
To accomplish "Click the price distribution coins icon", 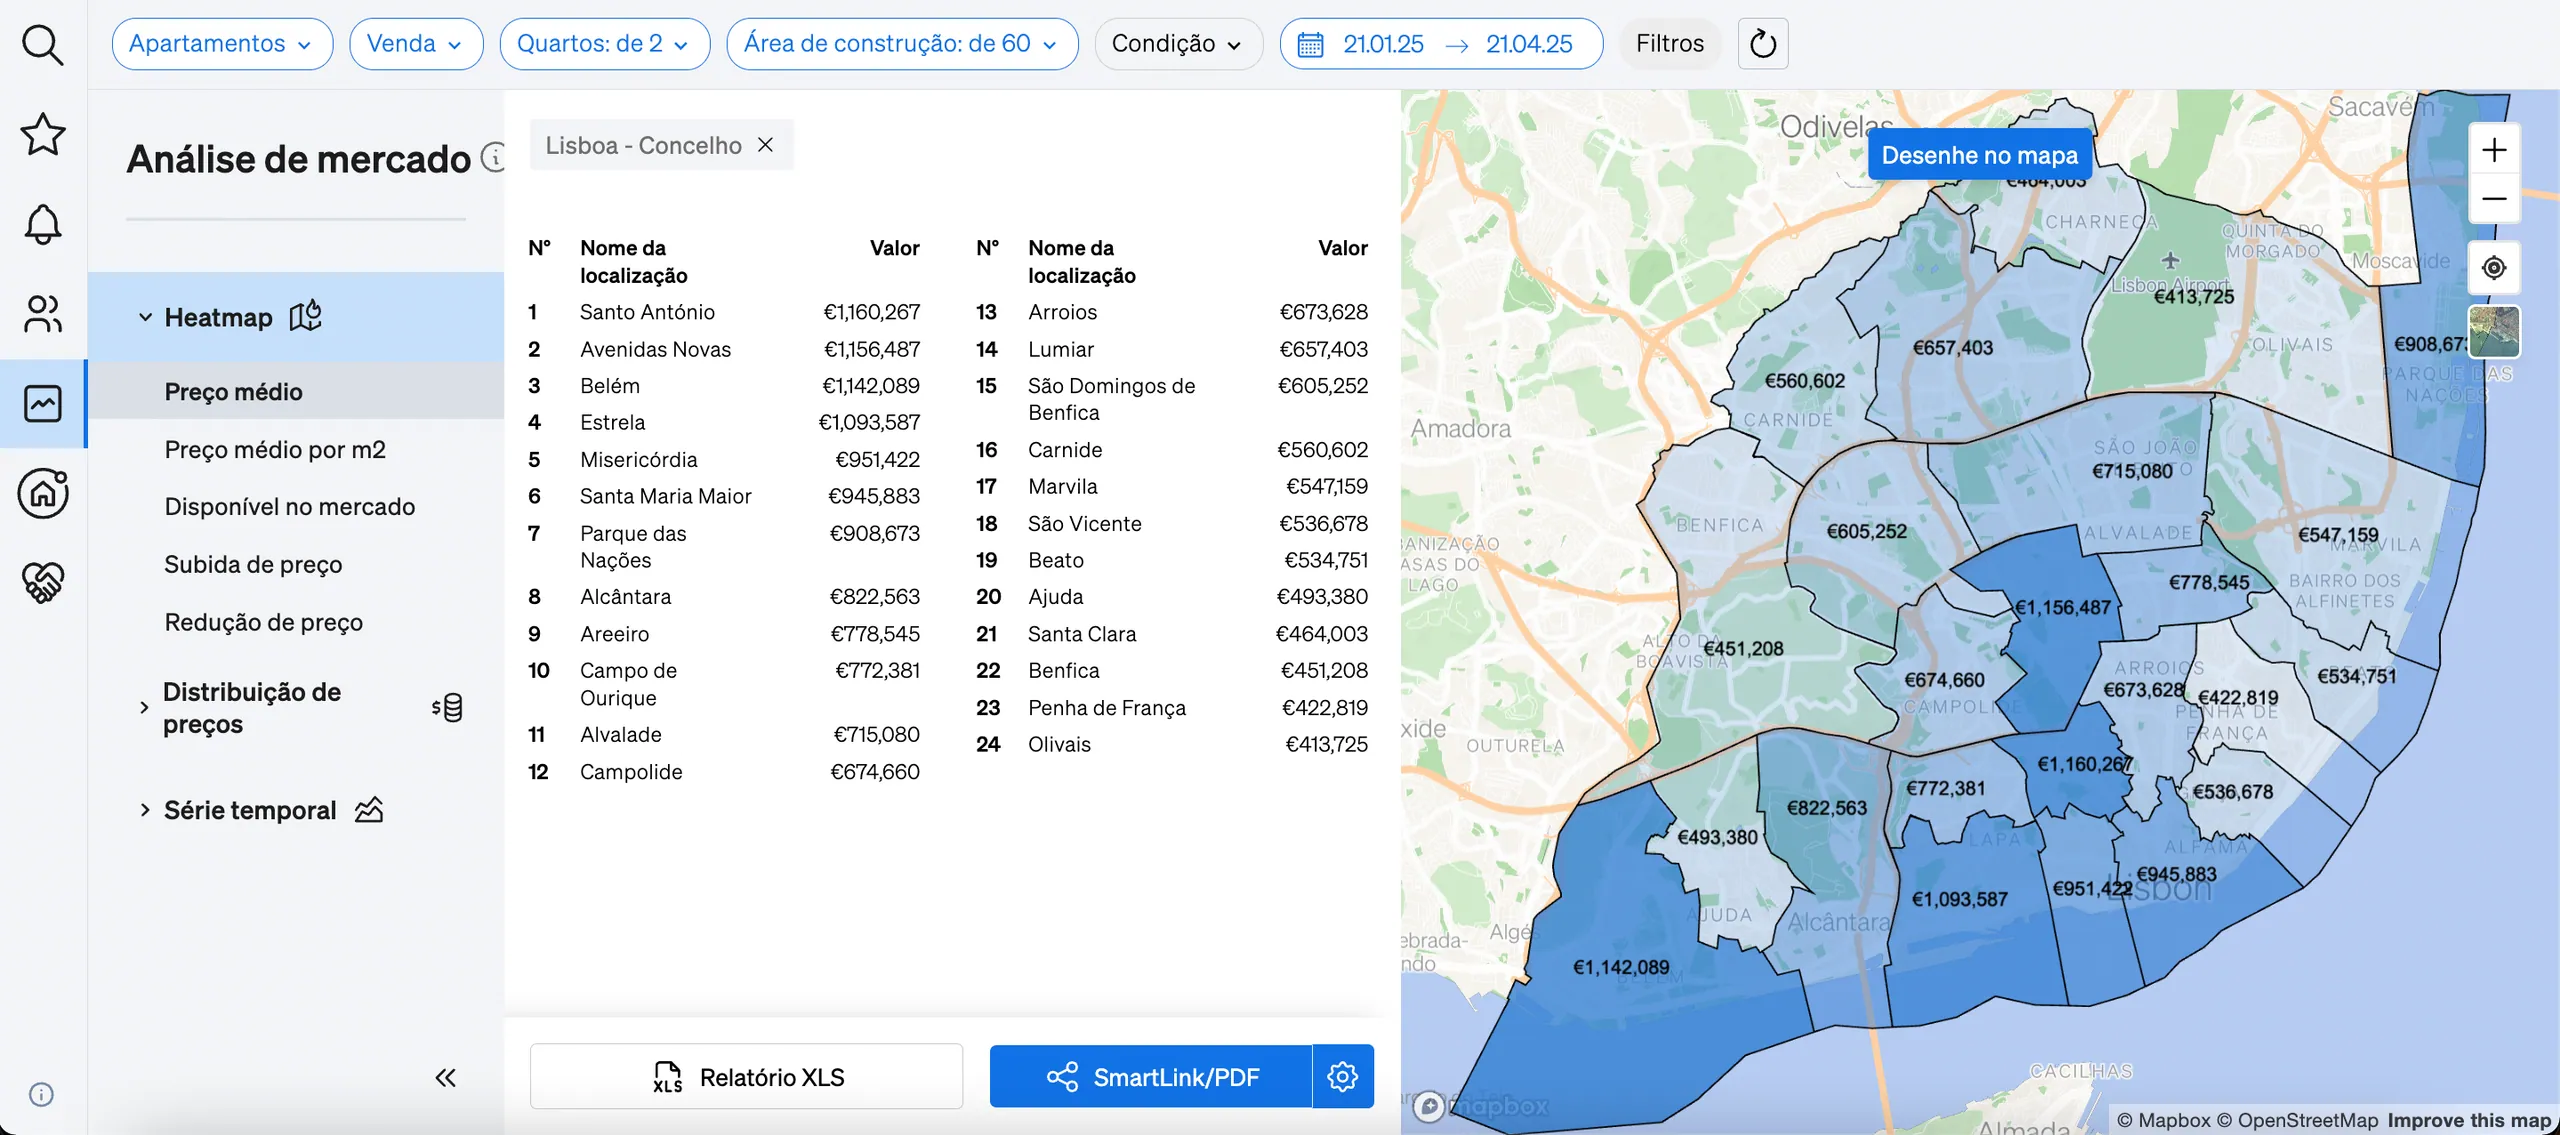I will (x=448, y=707).
